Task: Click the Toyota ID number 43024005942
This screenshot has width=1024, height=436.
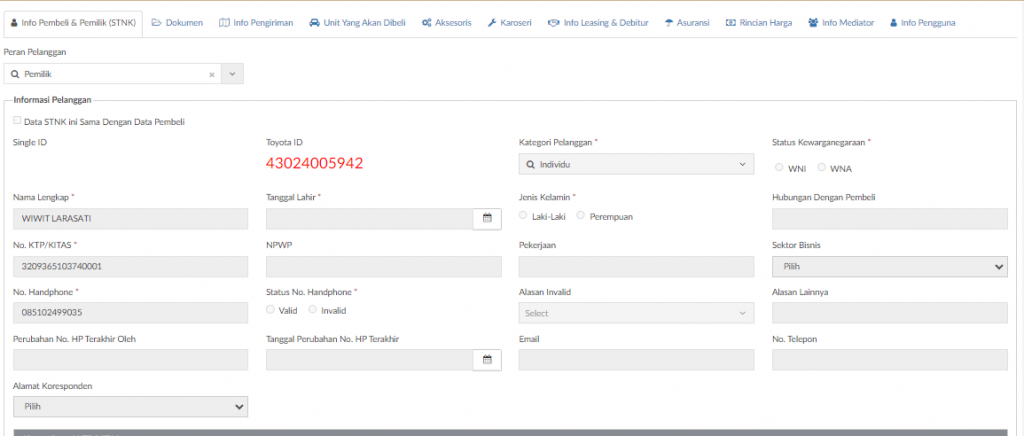Action: (x=315, y=163)
